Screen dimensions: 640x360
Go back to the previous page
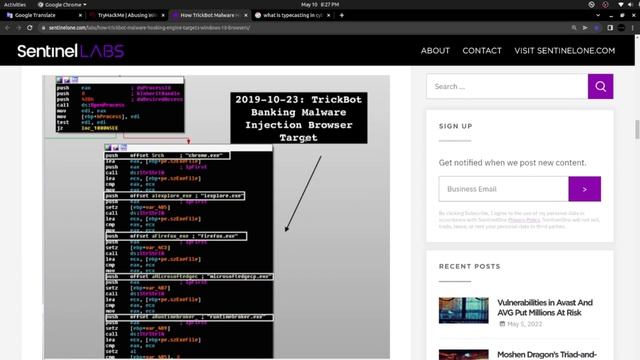point(7,28)
